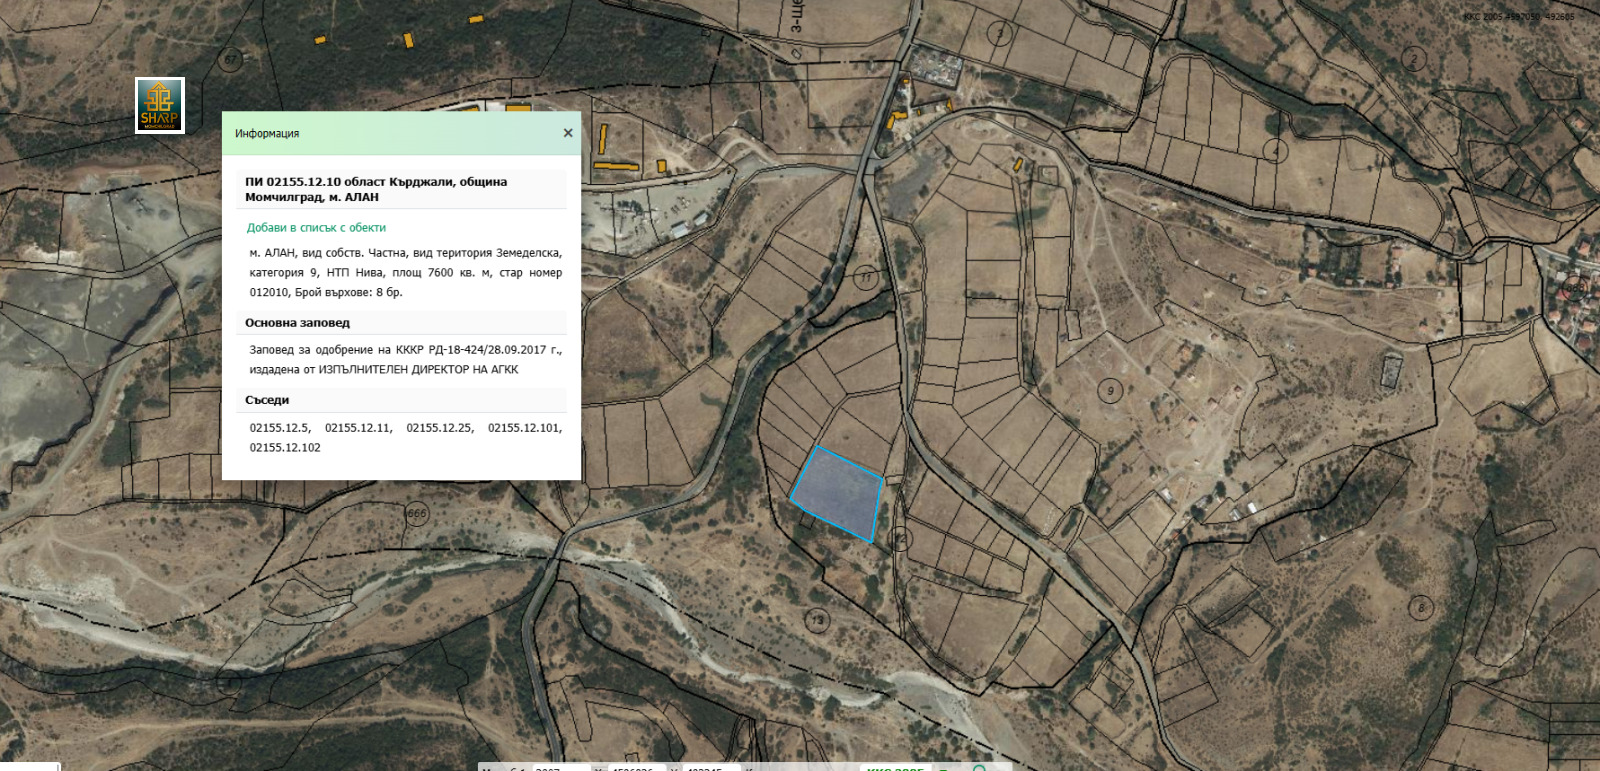
Task: Click 'Добави в списък с обекти' link
Action: [x=316, y=228]
